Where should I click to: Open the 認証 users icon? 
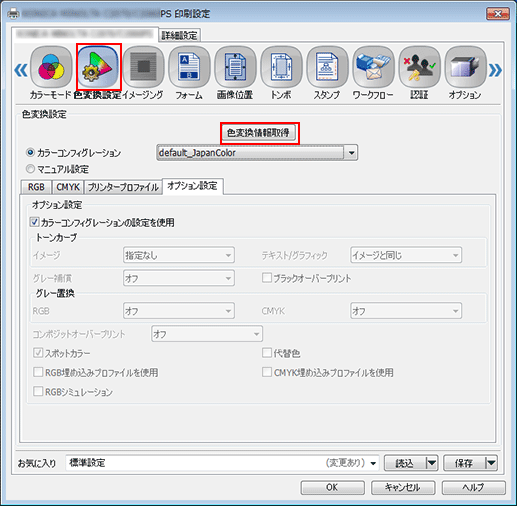click(419, 67)
